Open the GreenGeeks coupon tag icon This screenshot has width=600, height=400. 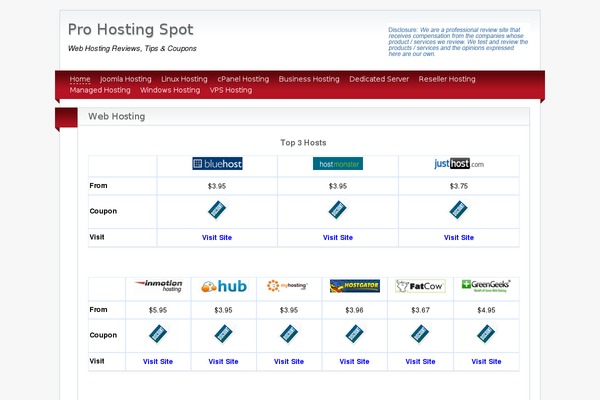pos(486,334)
